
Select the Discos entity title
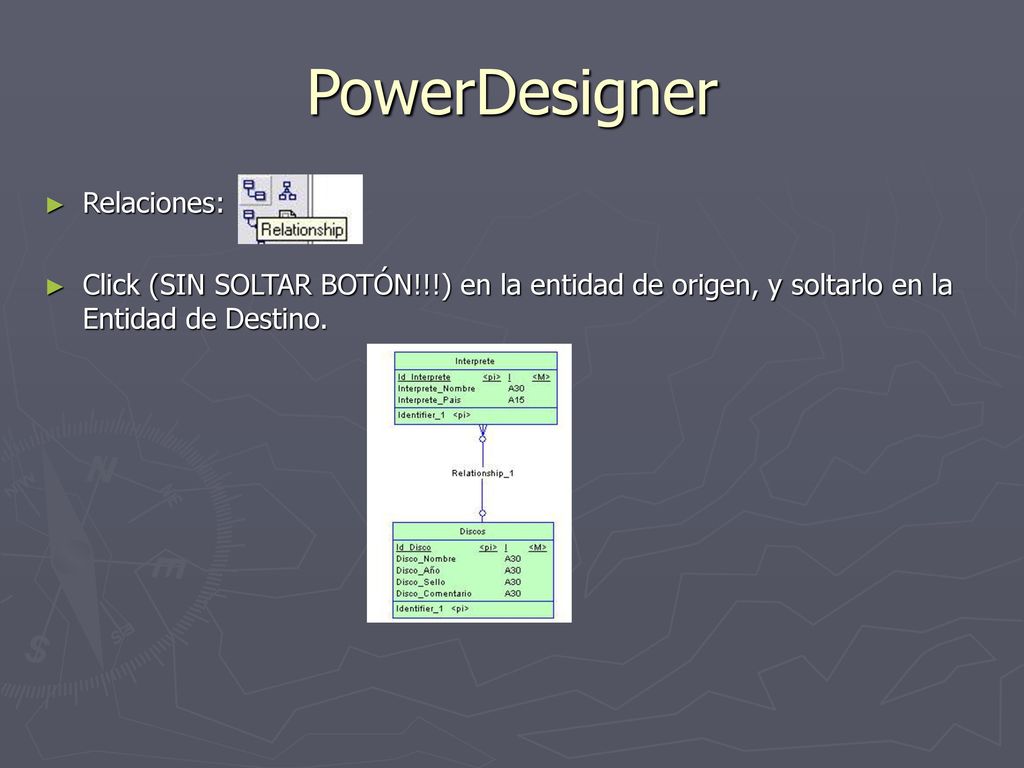pyautogui.click(x=472, y=532)
